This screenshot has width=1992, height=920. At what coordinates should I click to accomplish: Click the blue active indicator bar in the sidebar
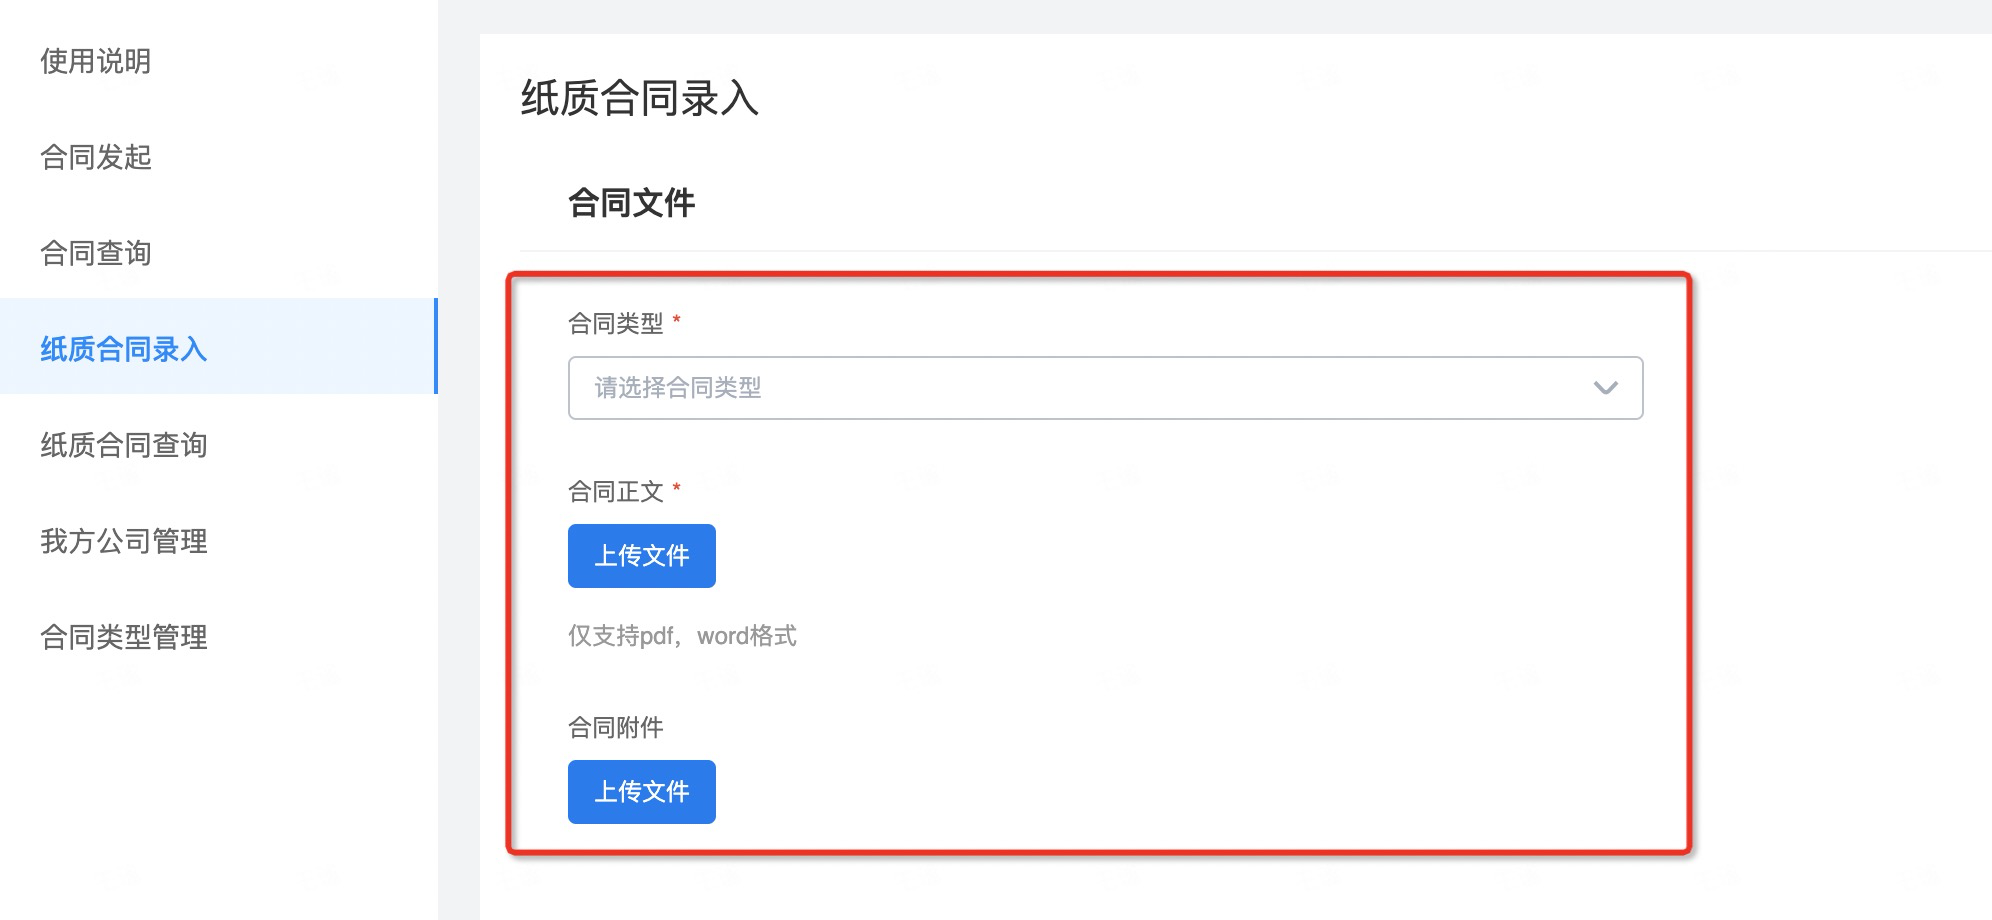[x=436, y=346]
